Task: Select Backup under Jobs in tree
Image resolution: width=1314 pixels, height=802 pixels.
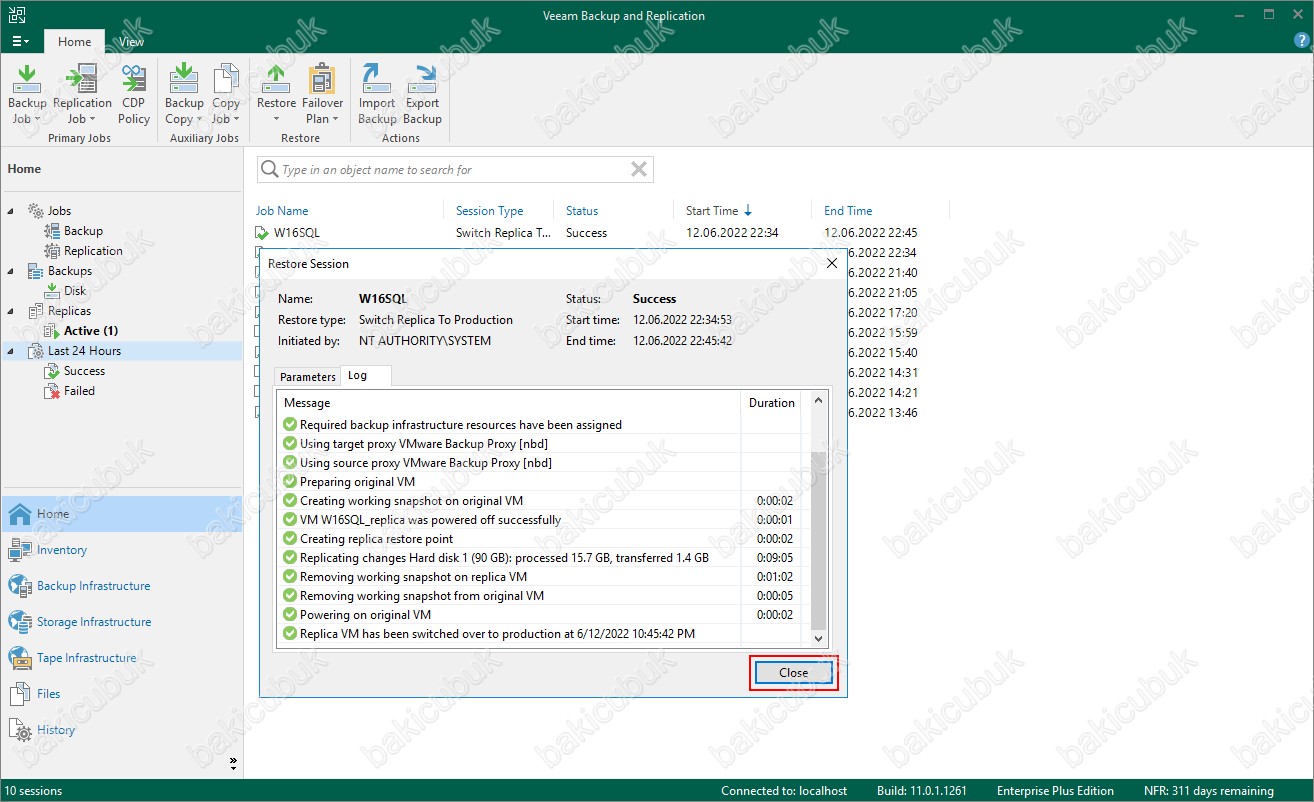Action: pos(83,231)
